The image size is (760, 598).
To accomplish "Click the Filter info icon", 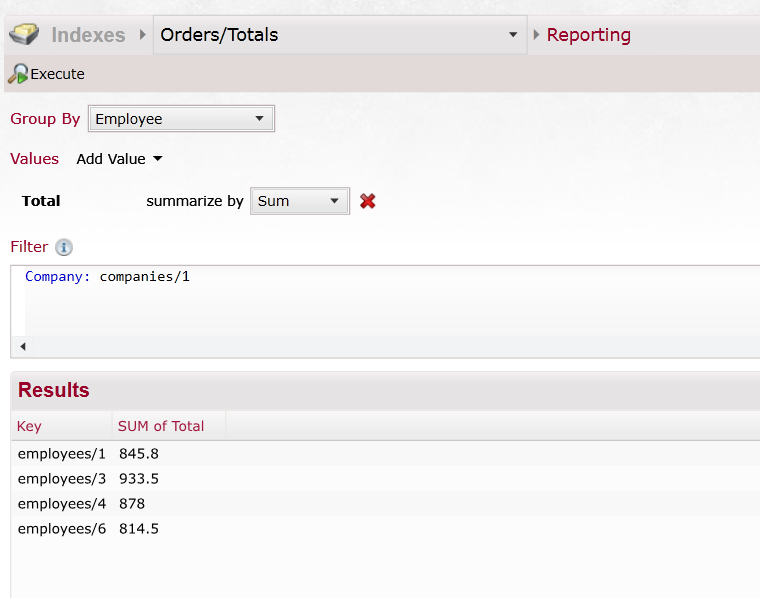I will pyautogui.click(x=64, y=247).
